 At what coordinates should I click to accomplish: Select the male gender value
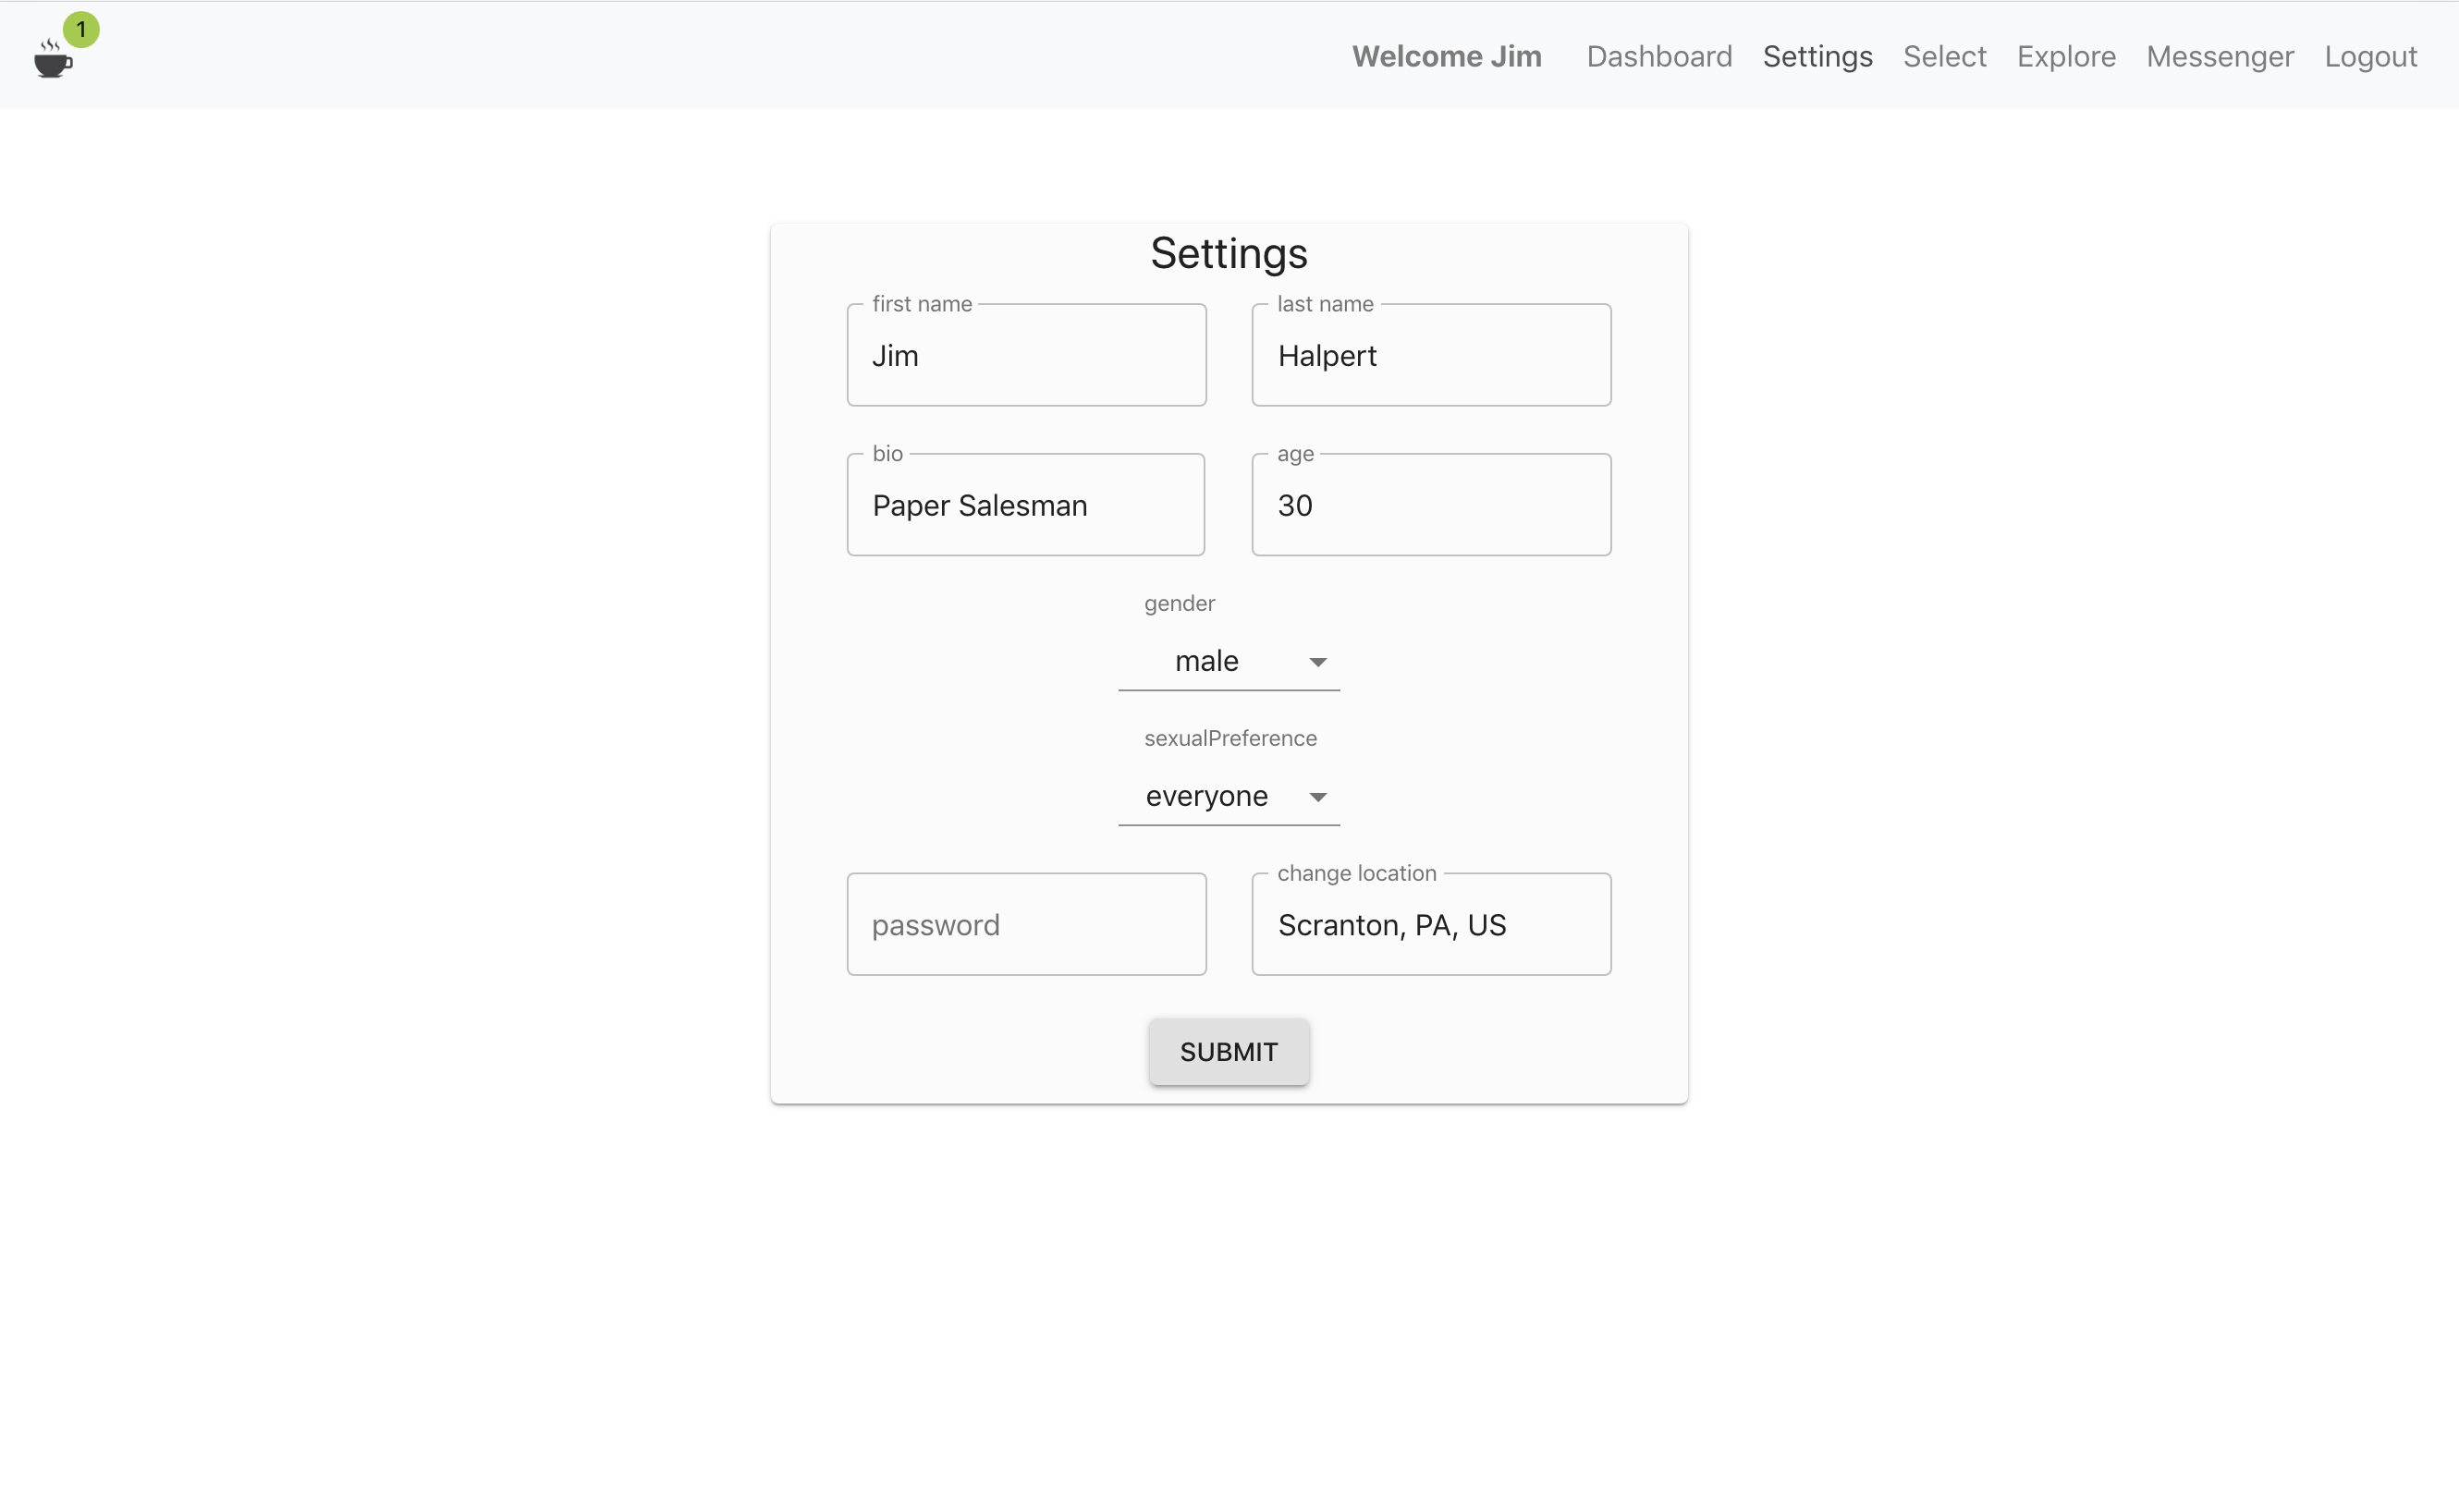pyautogui.click(x=1206, y=661)
